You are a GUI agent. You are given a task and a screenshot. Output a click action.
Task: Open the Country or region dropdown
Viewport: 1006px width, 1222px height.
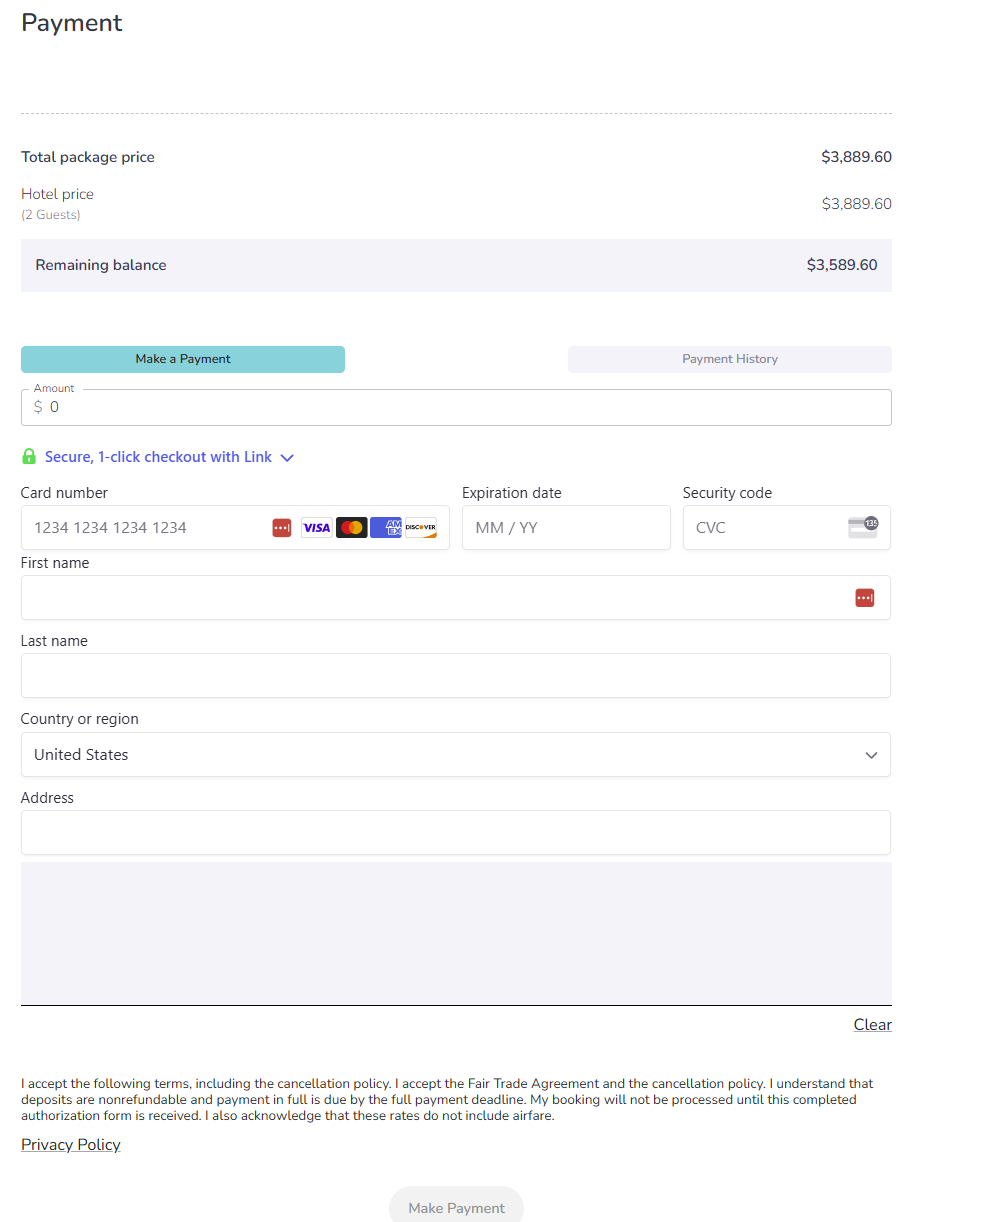tap(456, 754)
